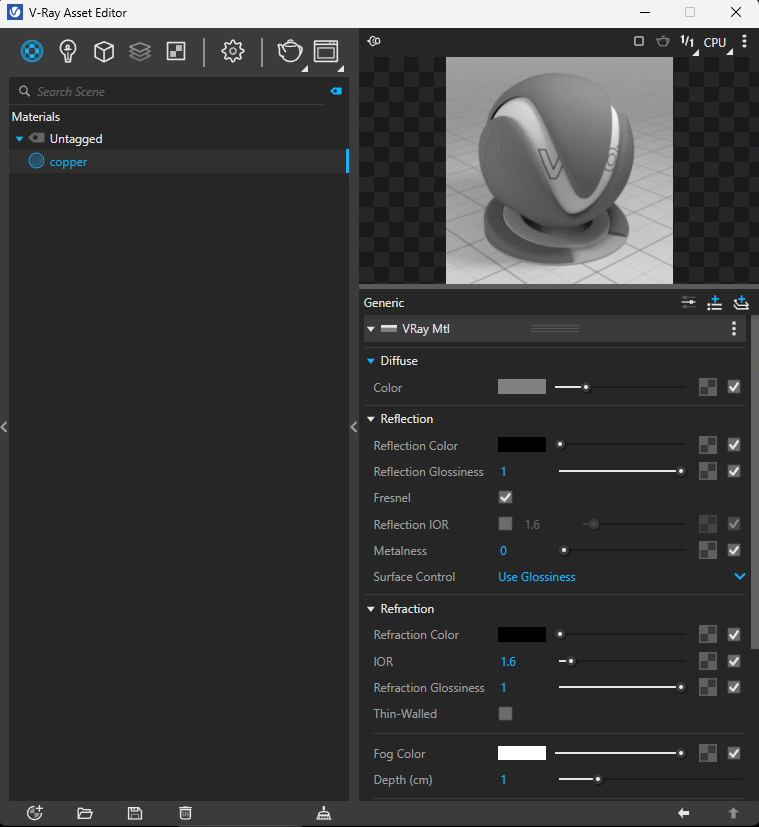Click the tag filter icon in search bar
Viewport: 759px width, 827px height.
(336, 91)
